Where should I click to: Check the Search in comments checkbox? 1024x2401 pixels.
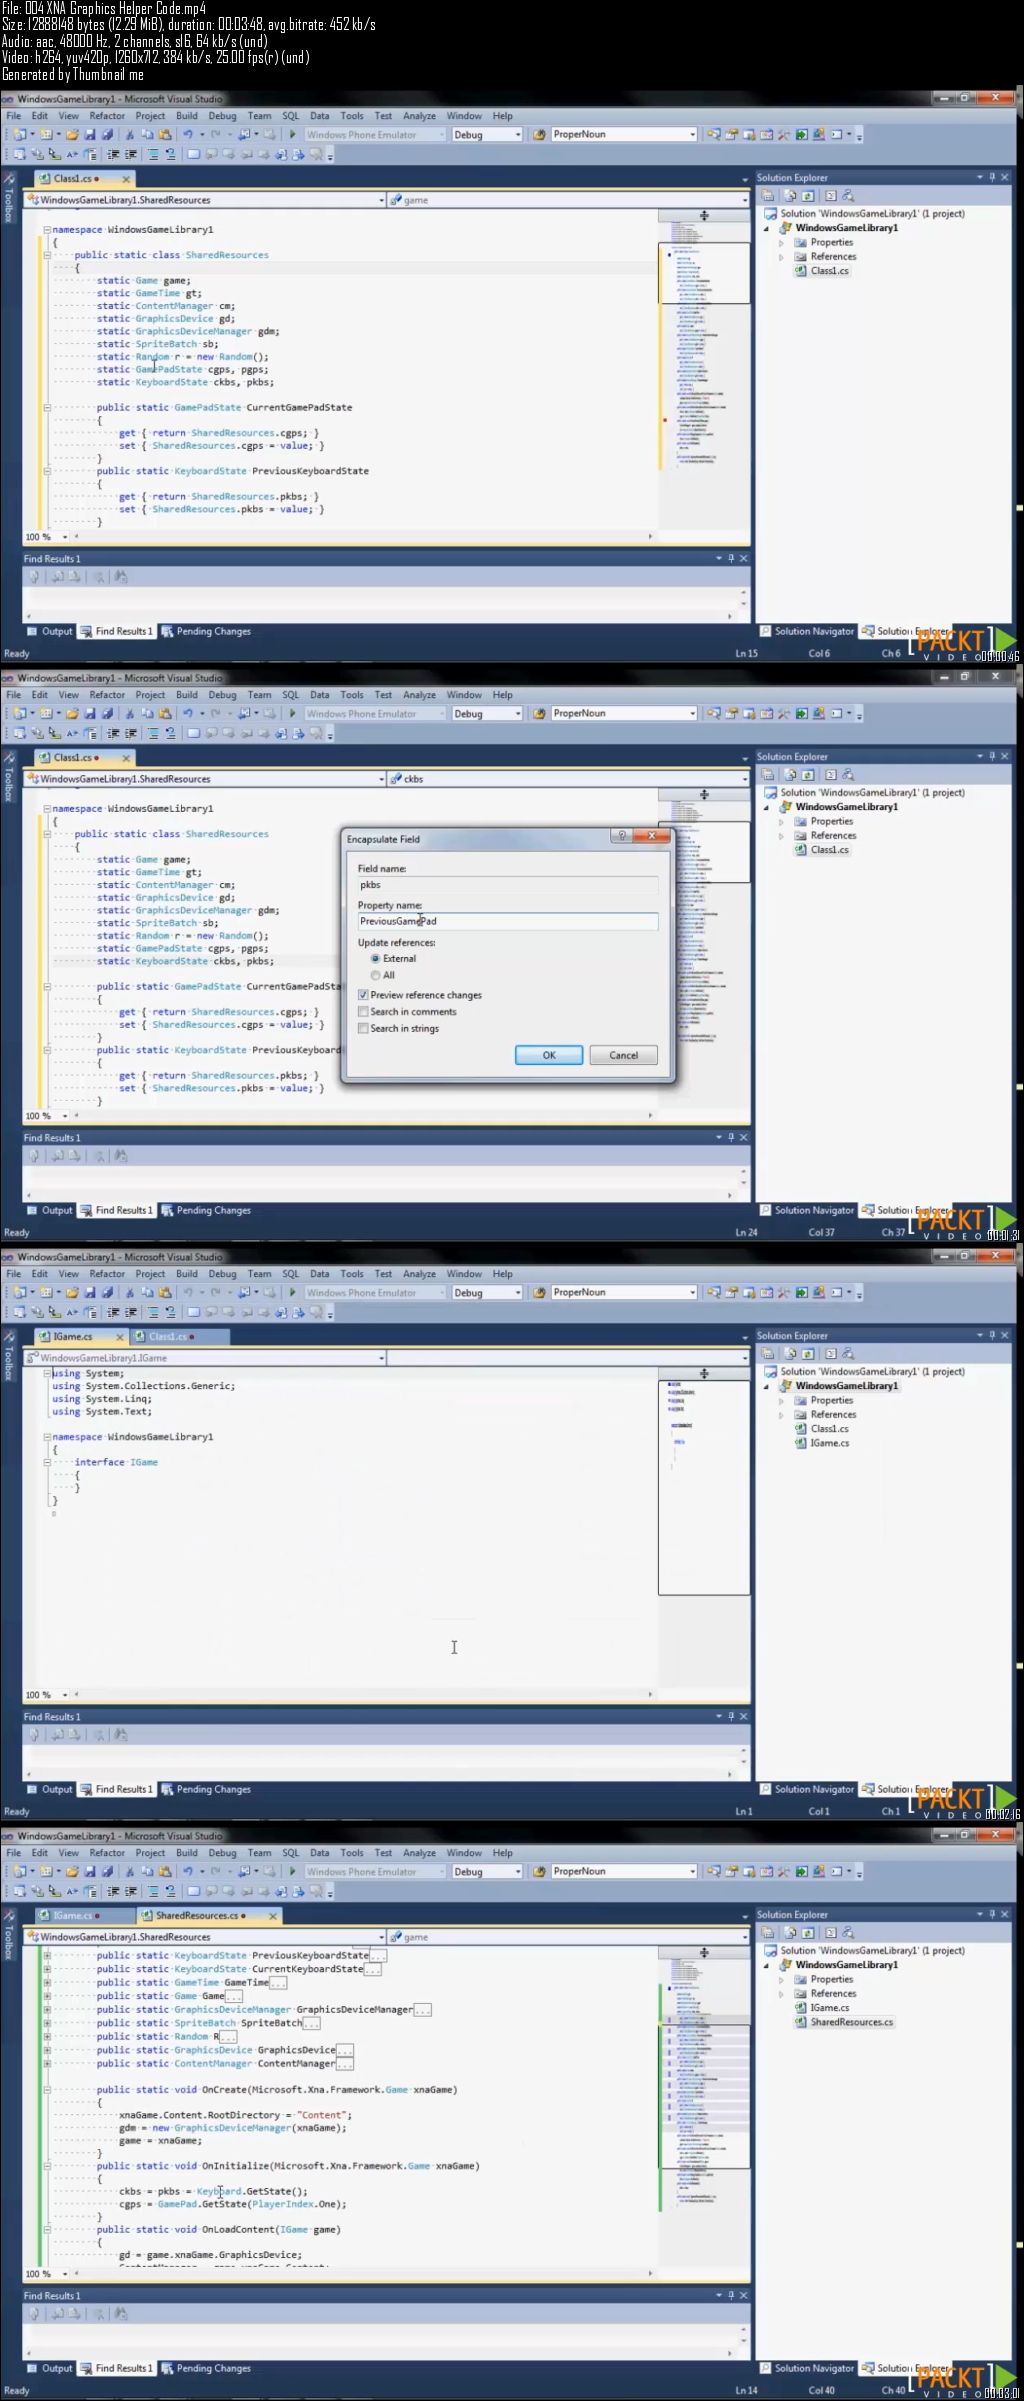pos(363,1012)
